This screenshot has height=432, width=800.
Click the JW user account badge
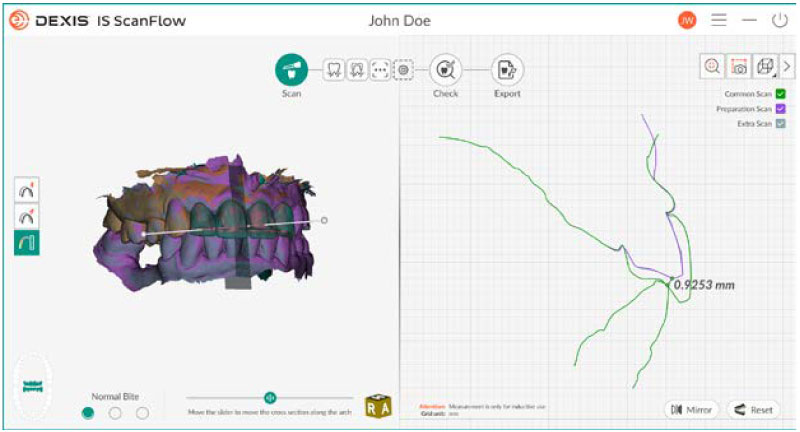coord(687,20)
